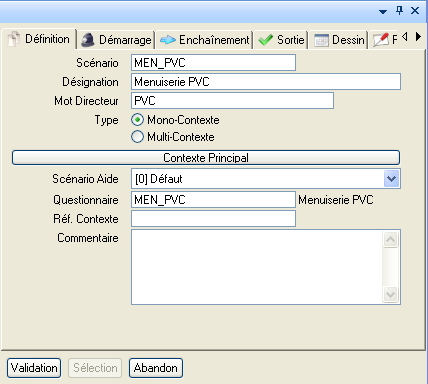Click the Réf. Contexte input field
This screenshot has width=428, height=384.
tap(213, 219)
